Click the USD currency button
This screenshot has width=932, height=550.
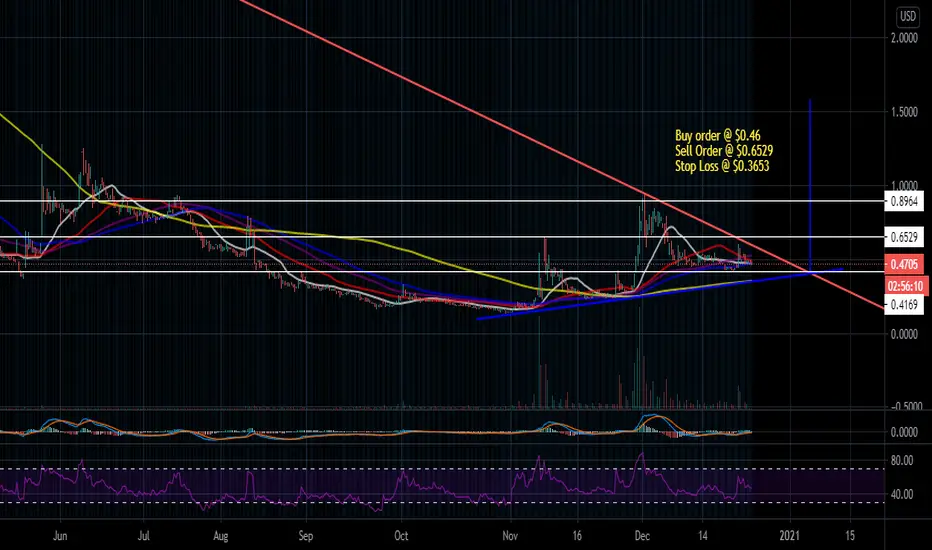(x=908, y=17)
